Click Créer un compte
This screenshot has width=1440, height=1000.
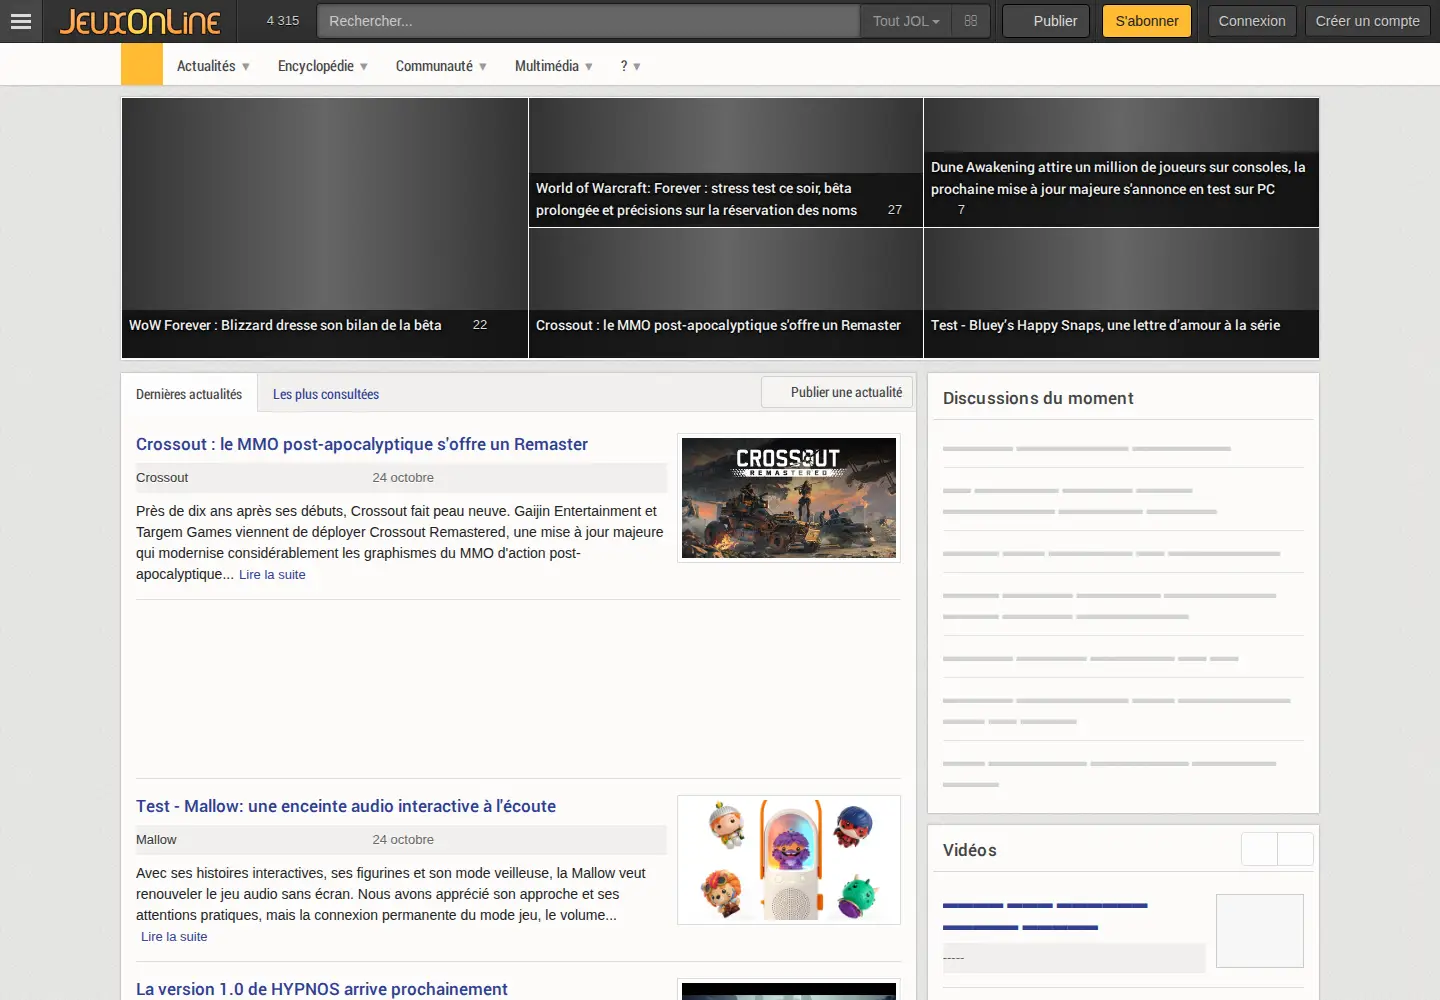pyautogui.click(x=1368, y=21)
